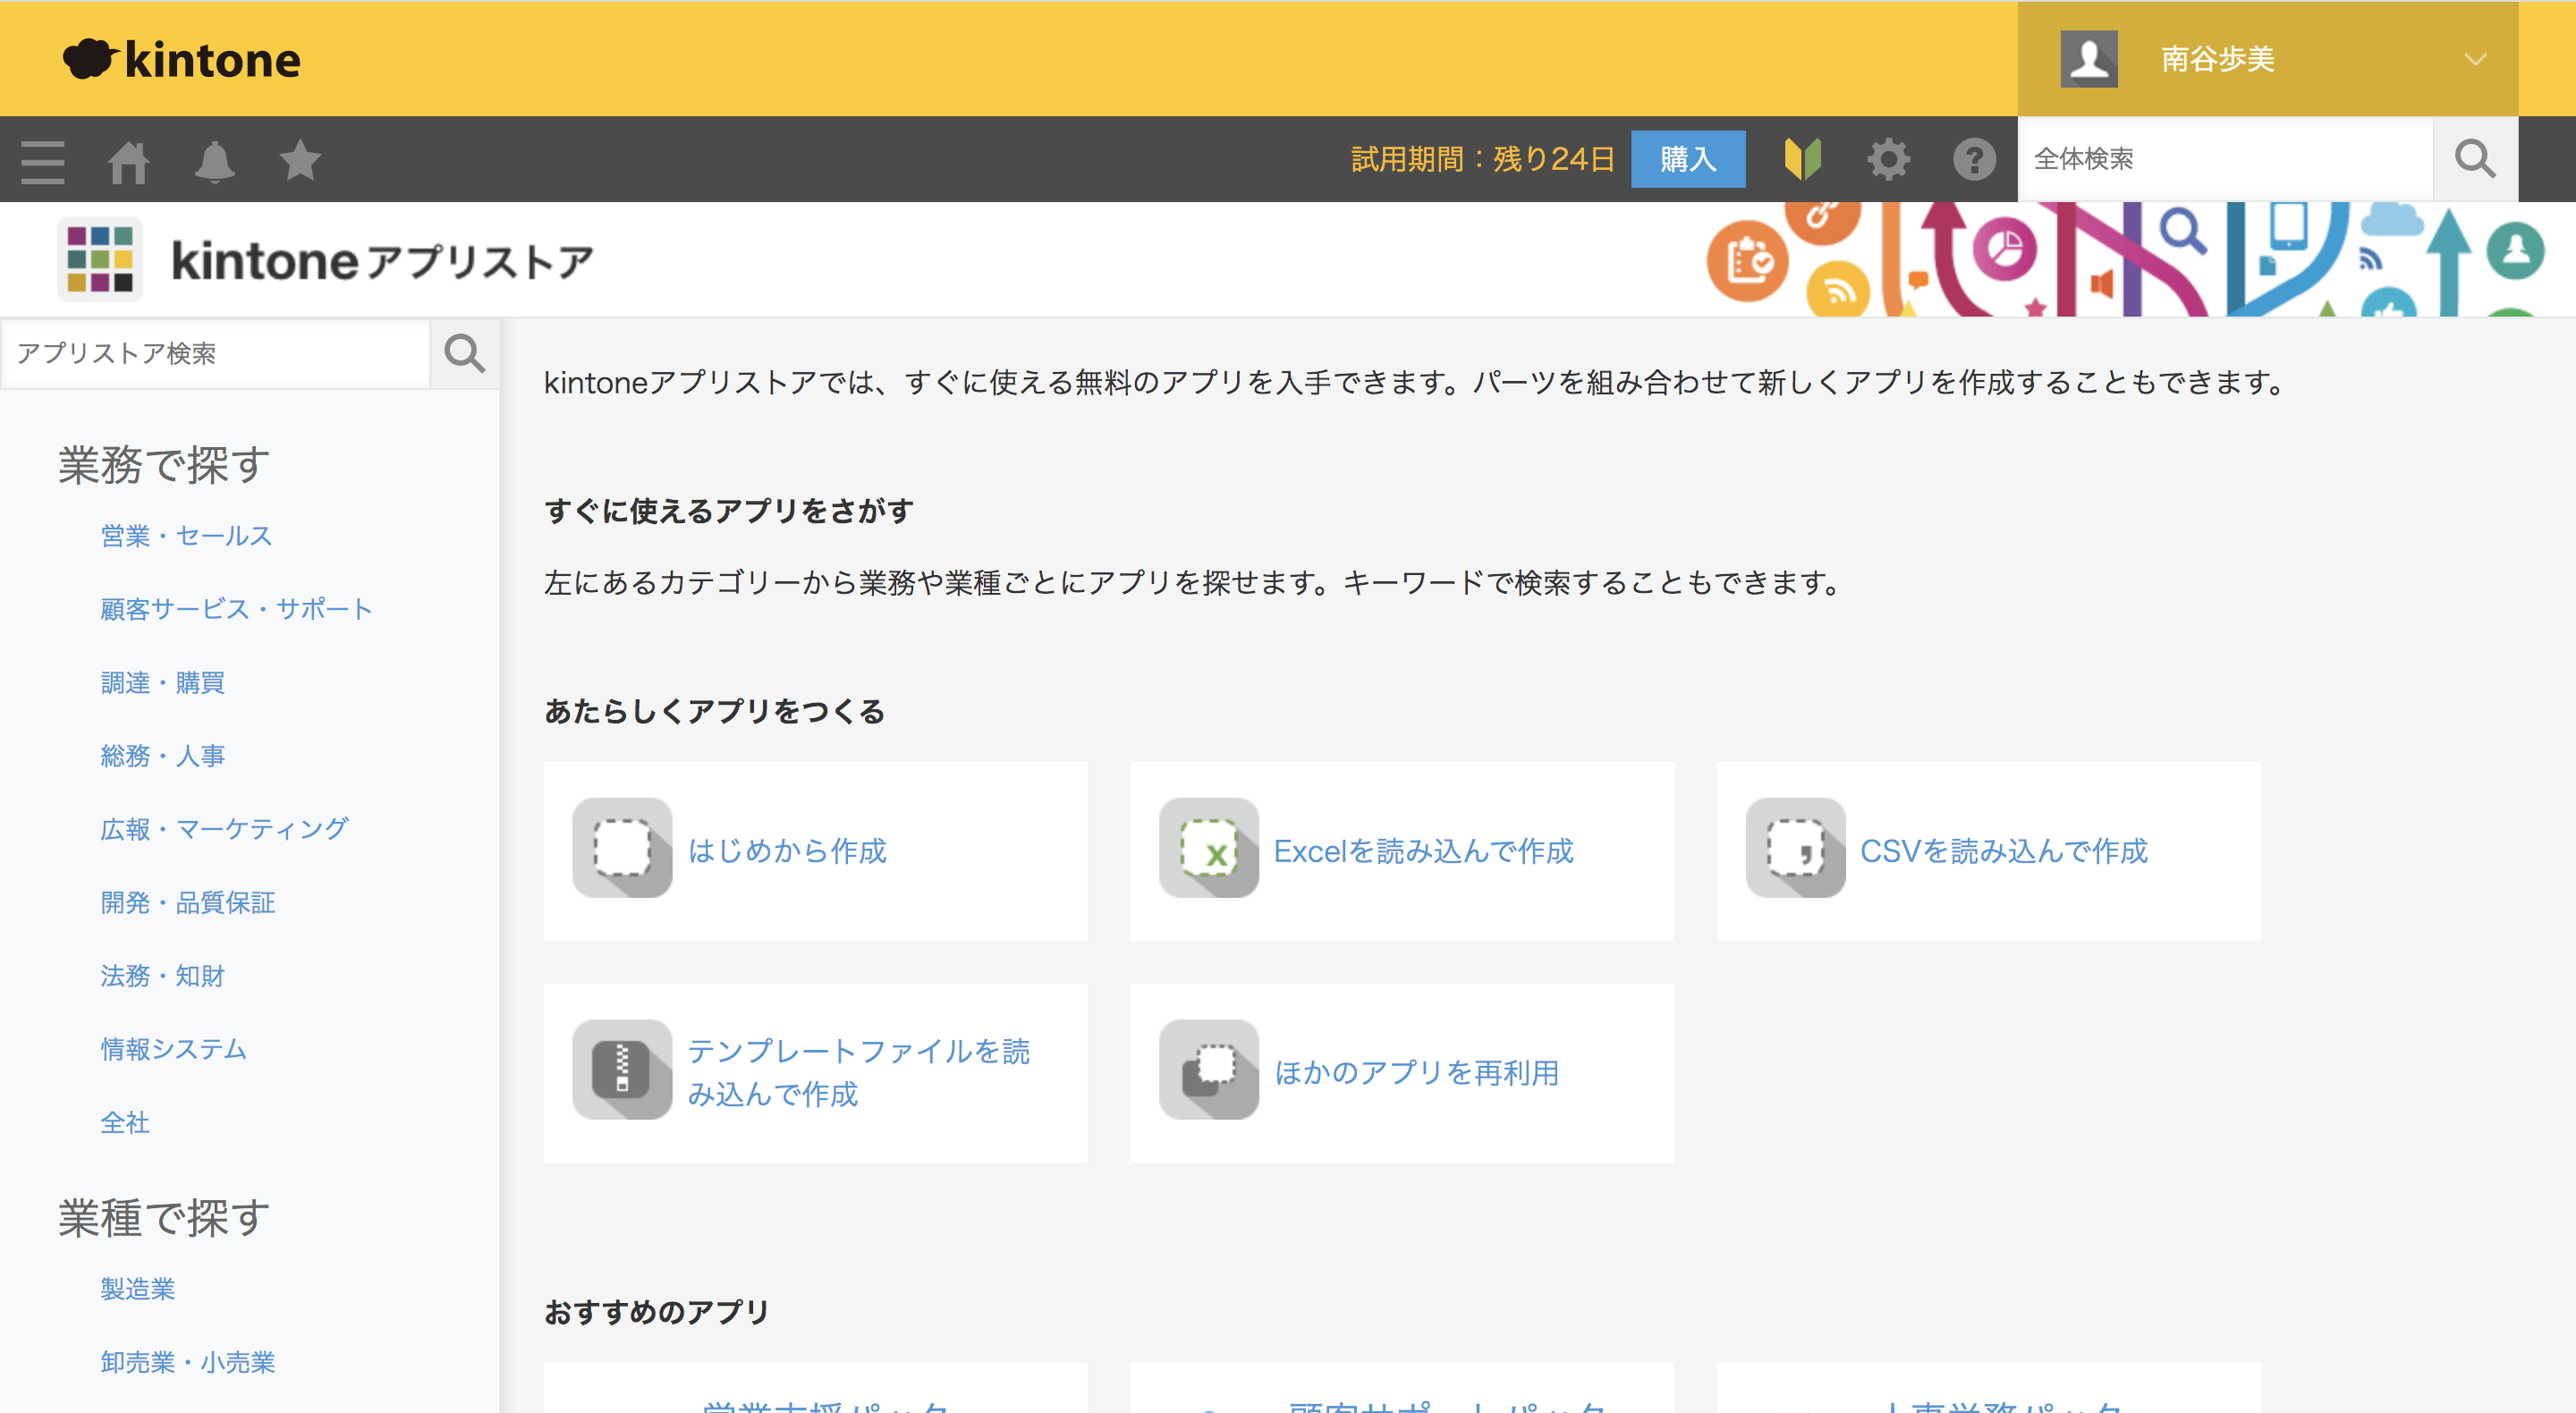Open 営業・セールス category
This screenshot has height=1413, width=2576.
tap(186, 536)
